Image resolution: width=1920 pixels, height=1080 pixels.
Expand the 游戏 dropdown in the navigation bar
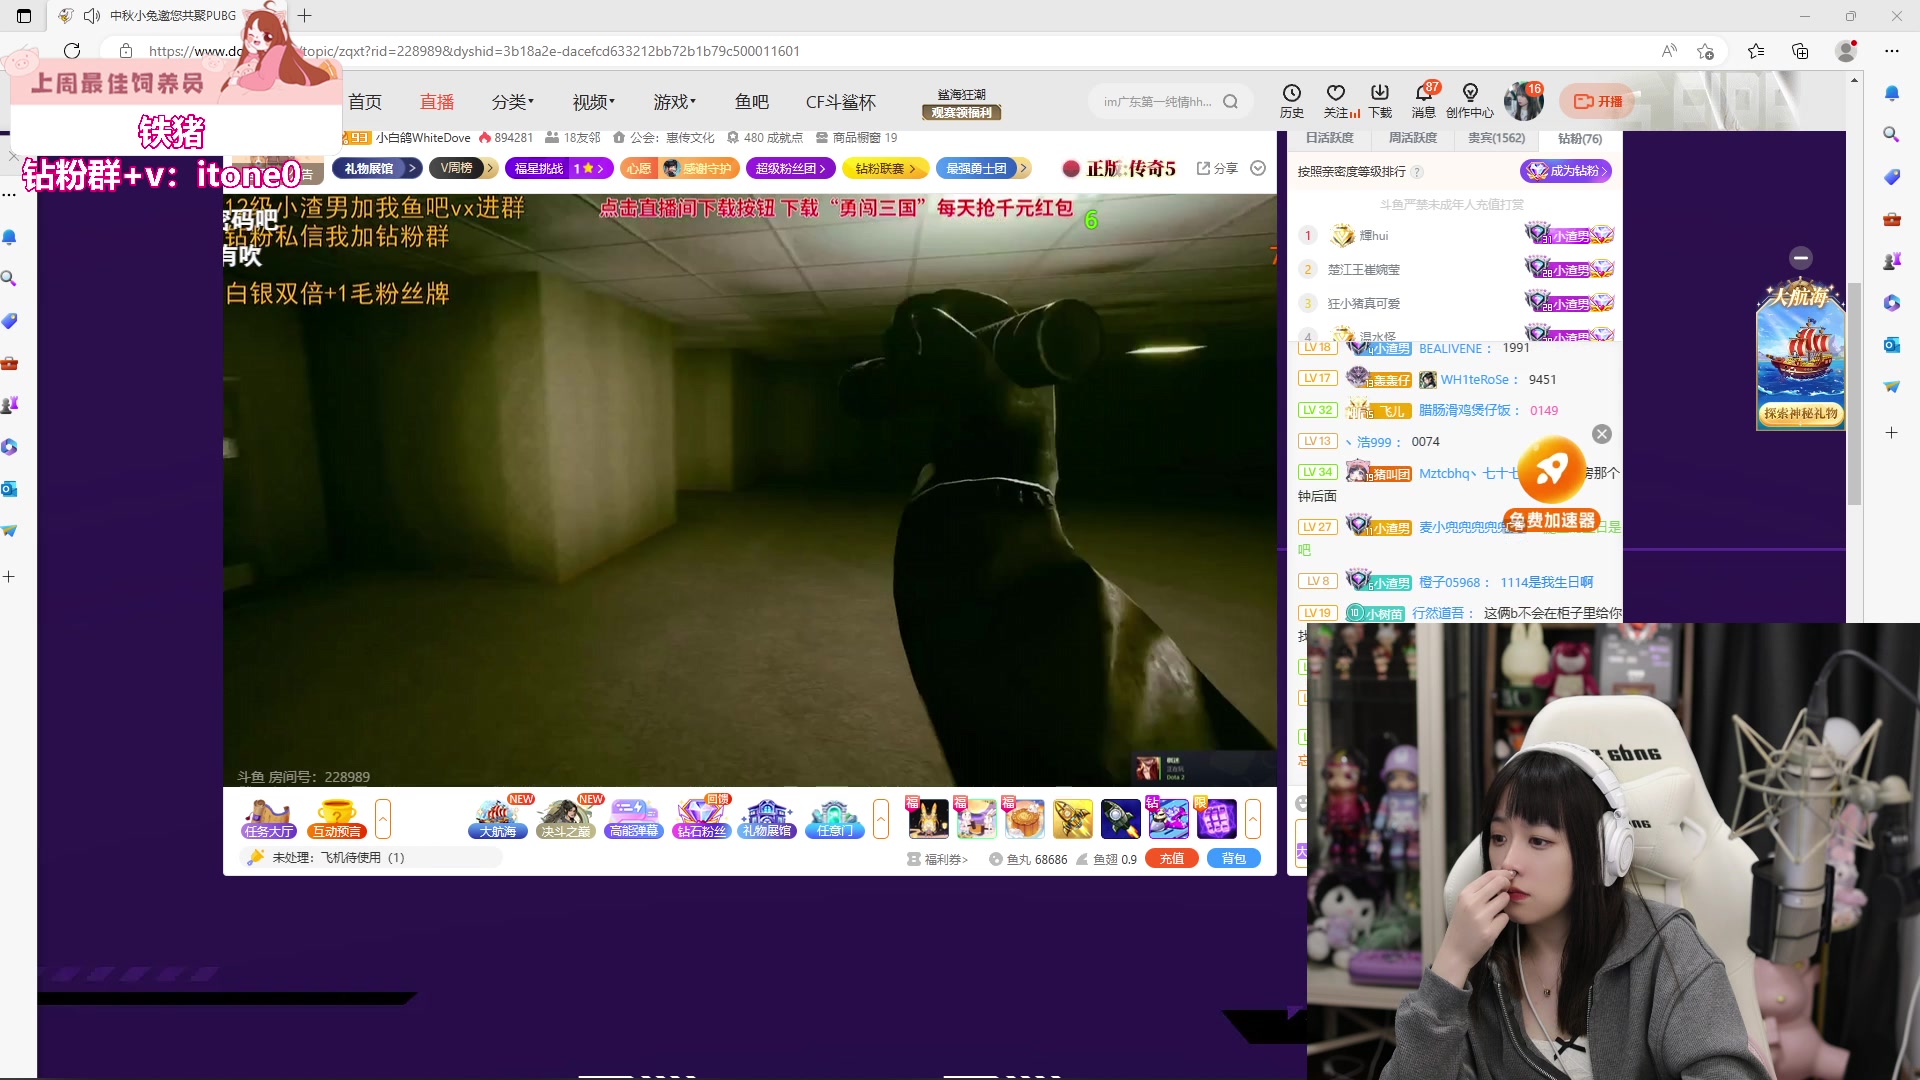[x=674, y=102]
